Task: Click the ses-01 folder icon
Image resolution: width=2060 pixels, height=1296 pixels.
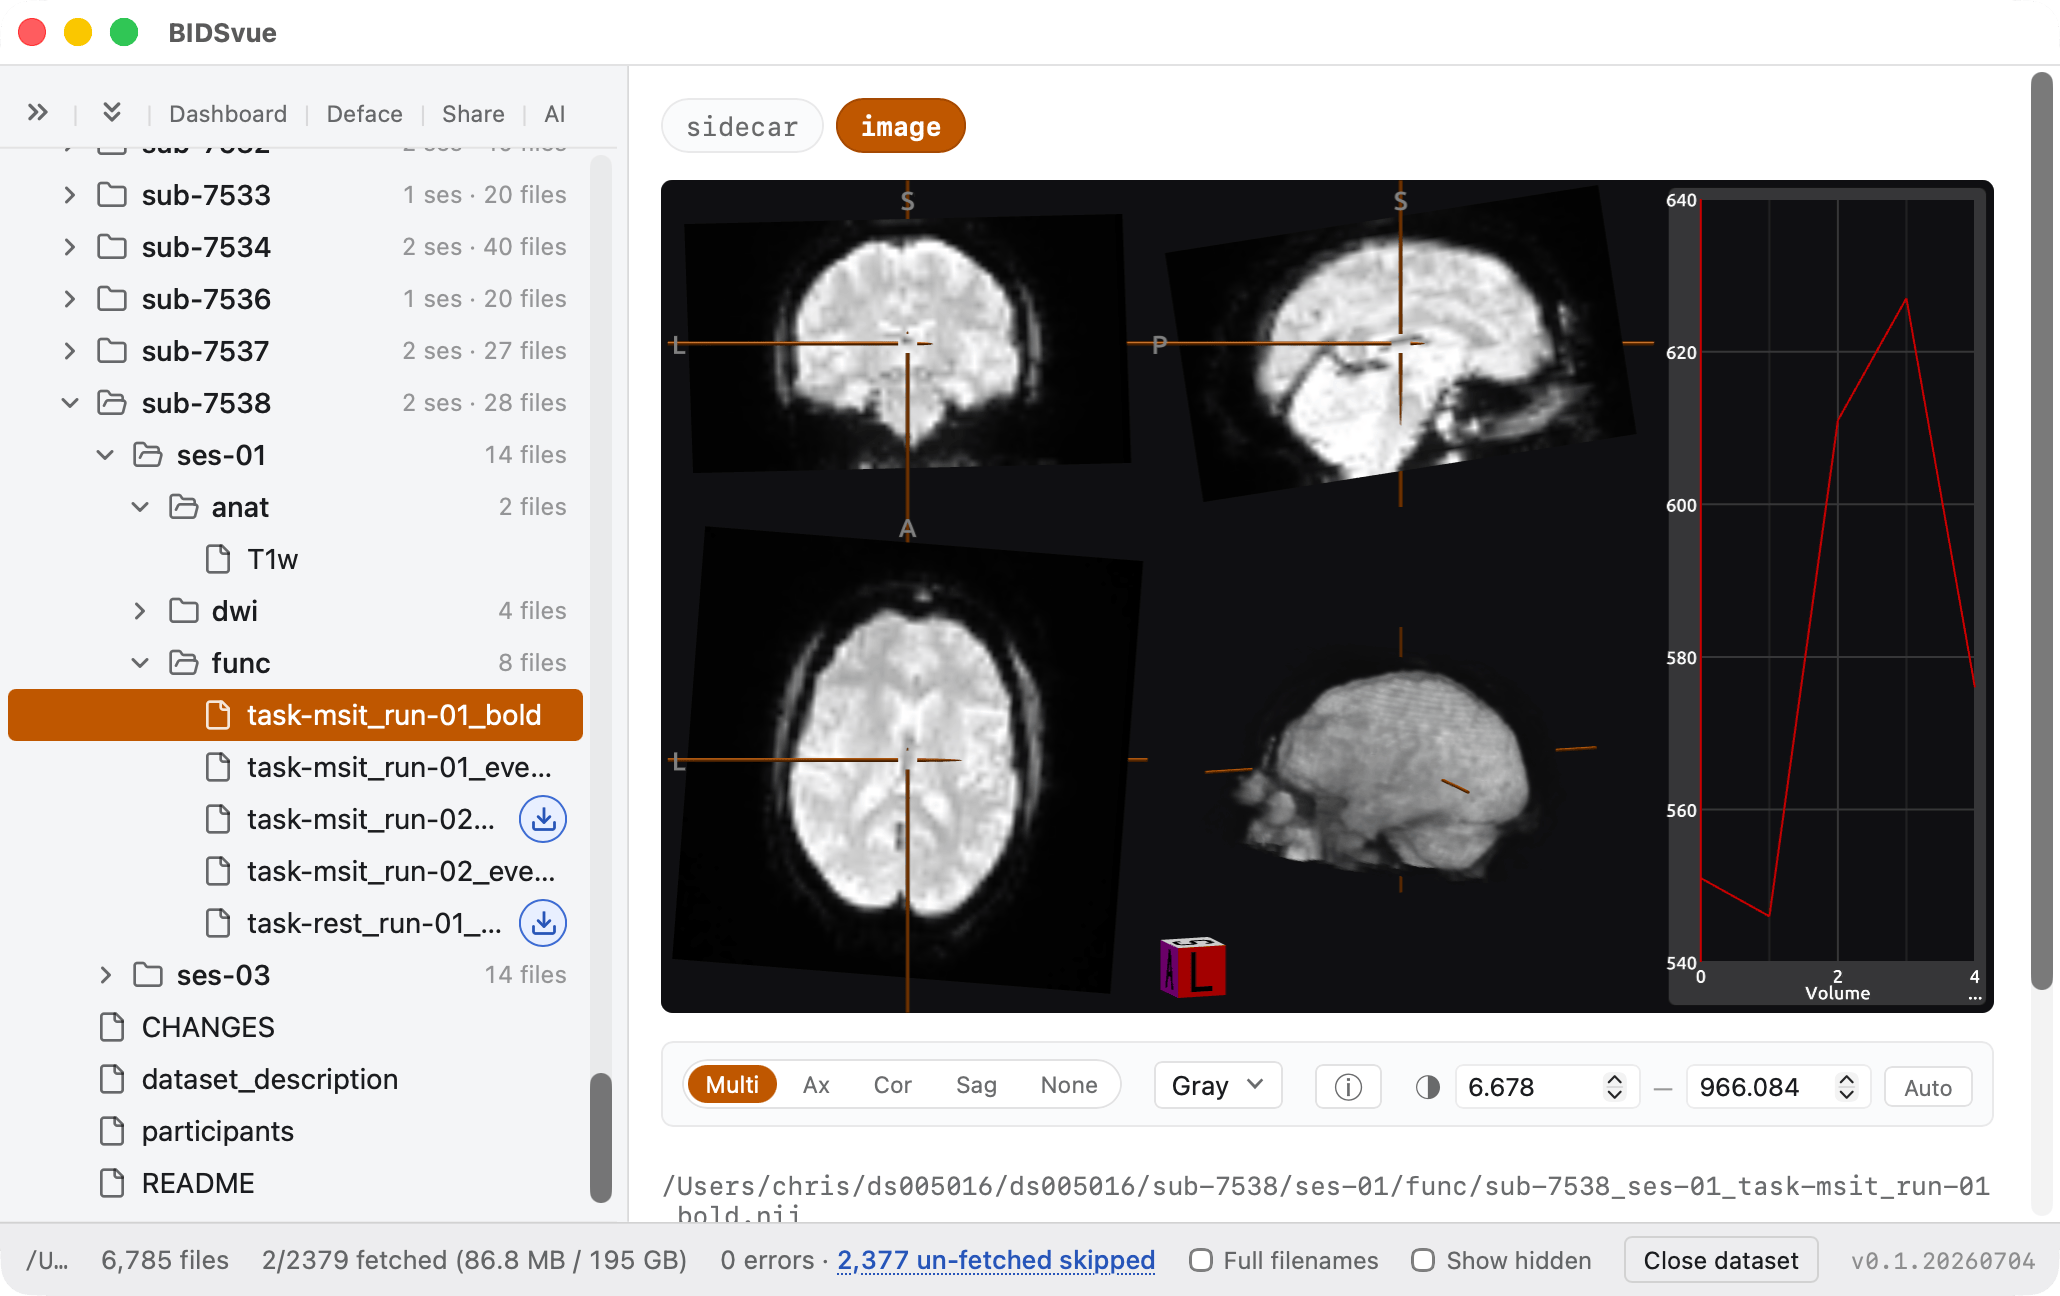Action: coord(148,455)
